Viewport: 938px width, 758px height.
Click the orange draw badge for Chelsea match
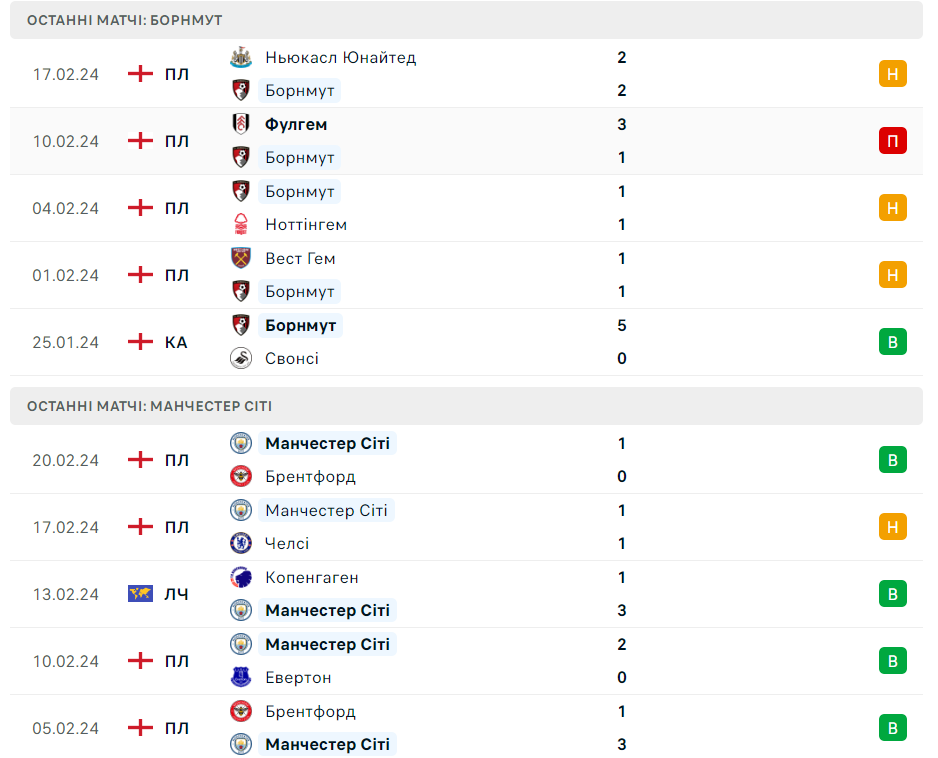[x=892, y=527]
